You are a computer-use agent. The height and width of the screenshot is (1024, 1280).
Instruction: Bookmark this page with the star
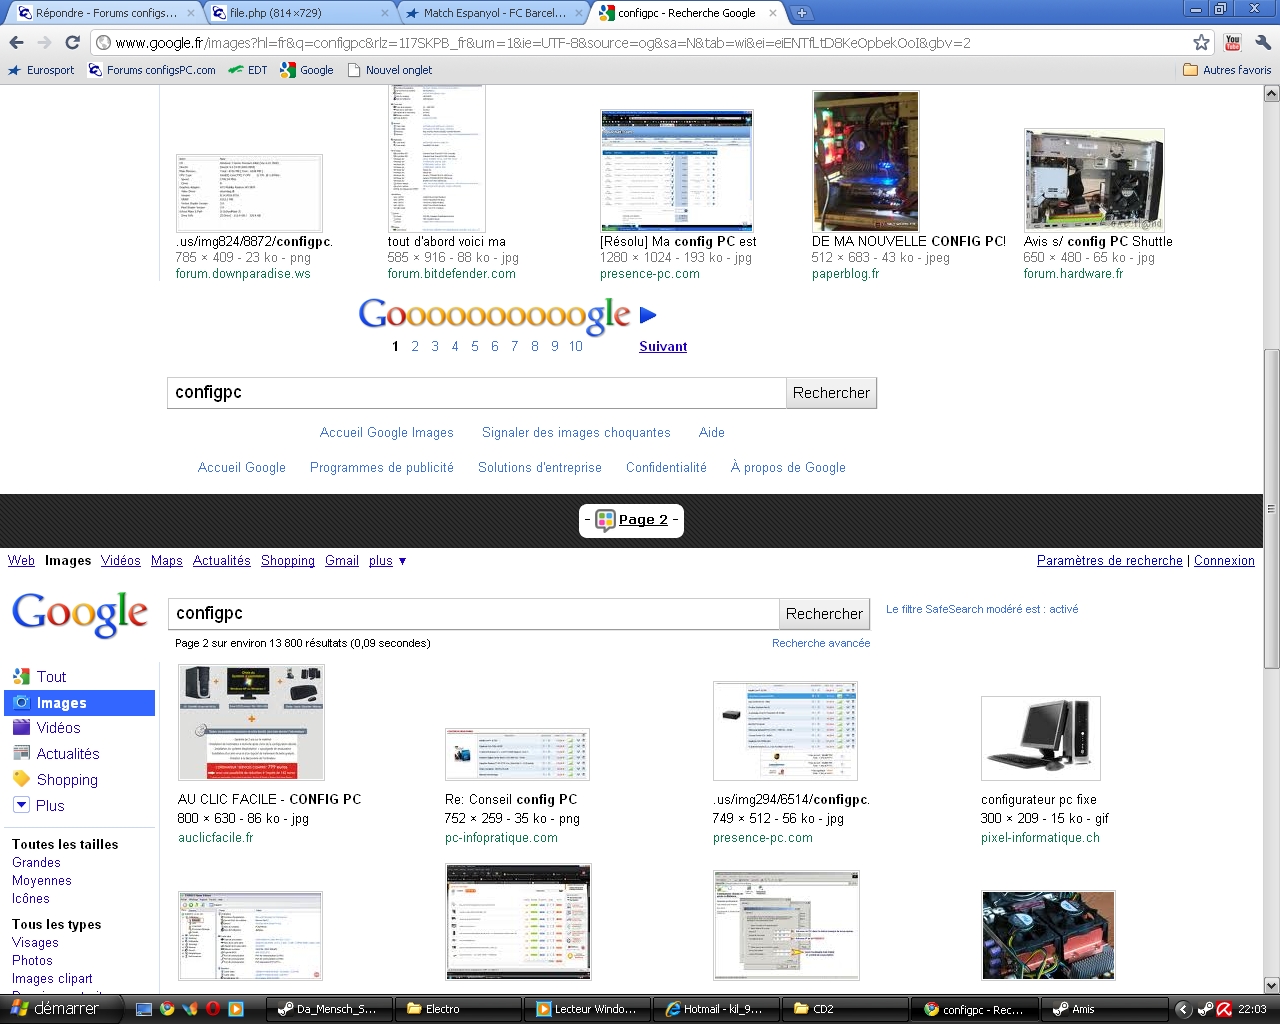pos(1201,42)
